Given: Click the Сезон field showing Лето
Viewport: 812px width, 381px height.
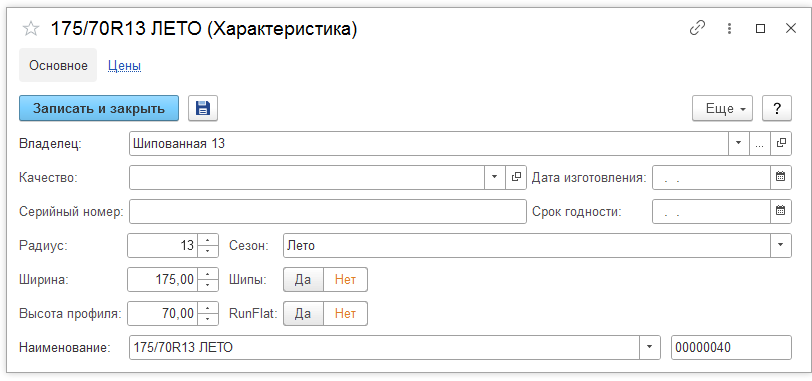Looking at the screenshot, I should tap(527, 245).
